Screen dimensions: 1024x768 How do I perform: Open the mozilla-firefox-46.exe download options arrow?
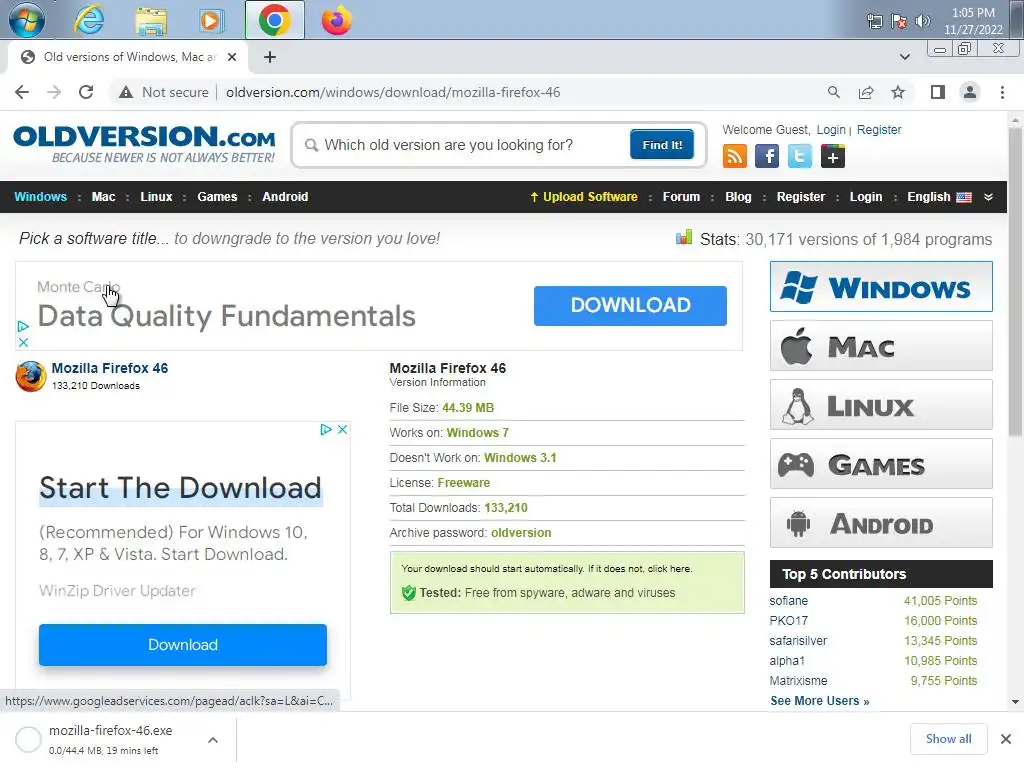[x=213, y=740]
